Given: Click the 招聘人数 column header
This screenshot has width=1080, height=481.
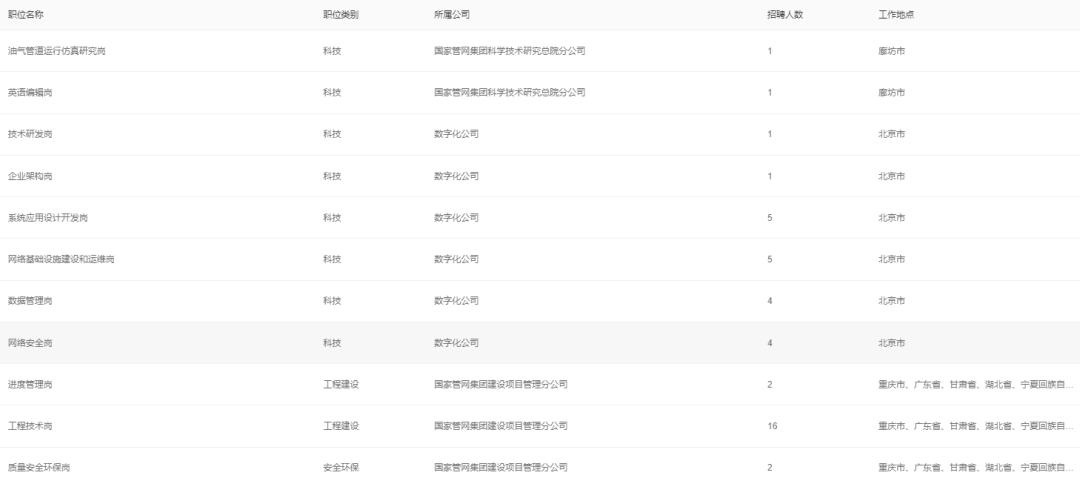Looking at the screenshot, I should coord(785,14).
